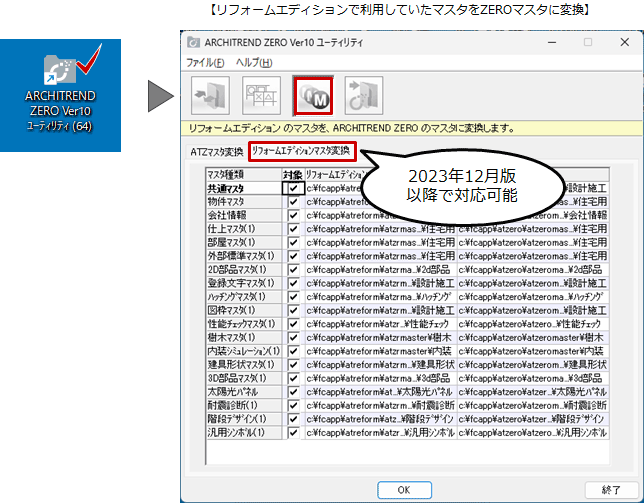Toggle the 汎用シンボル(1) checkbox
The image size is (644, 503).
click(x=293, y=432)
